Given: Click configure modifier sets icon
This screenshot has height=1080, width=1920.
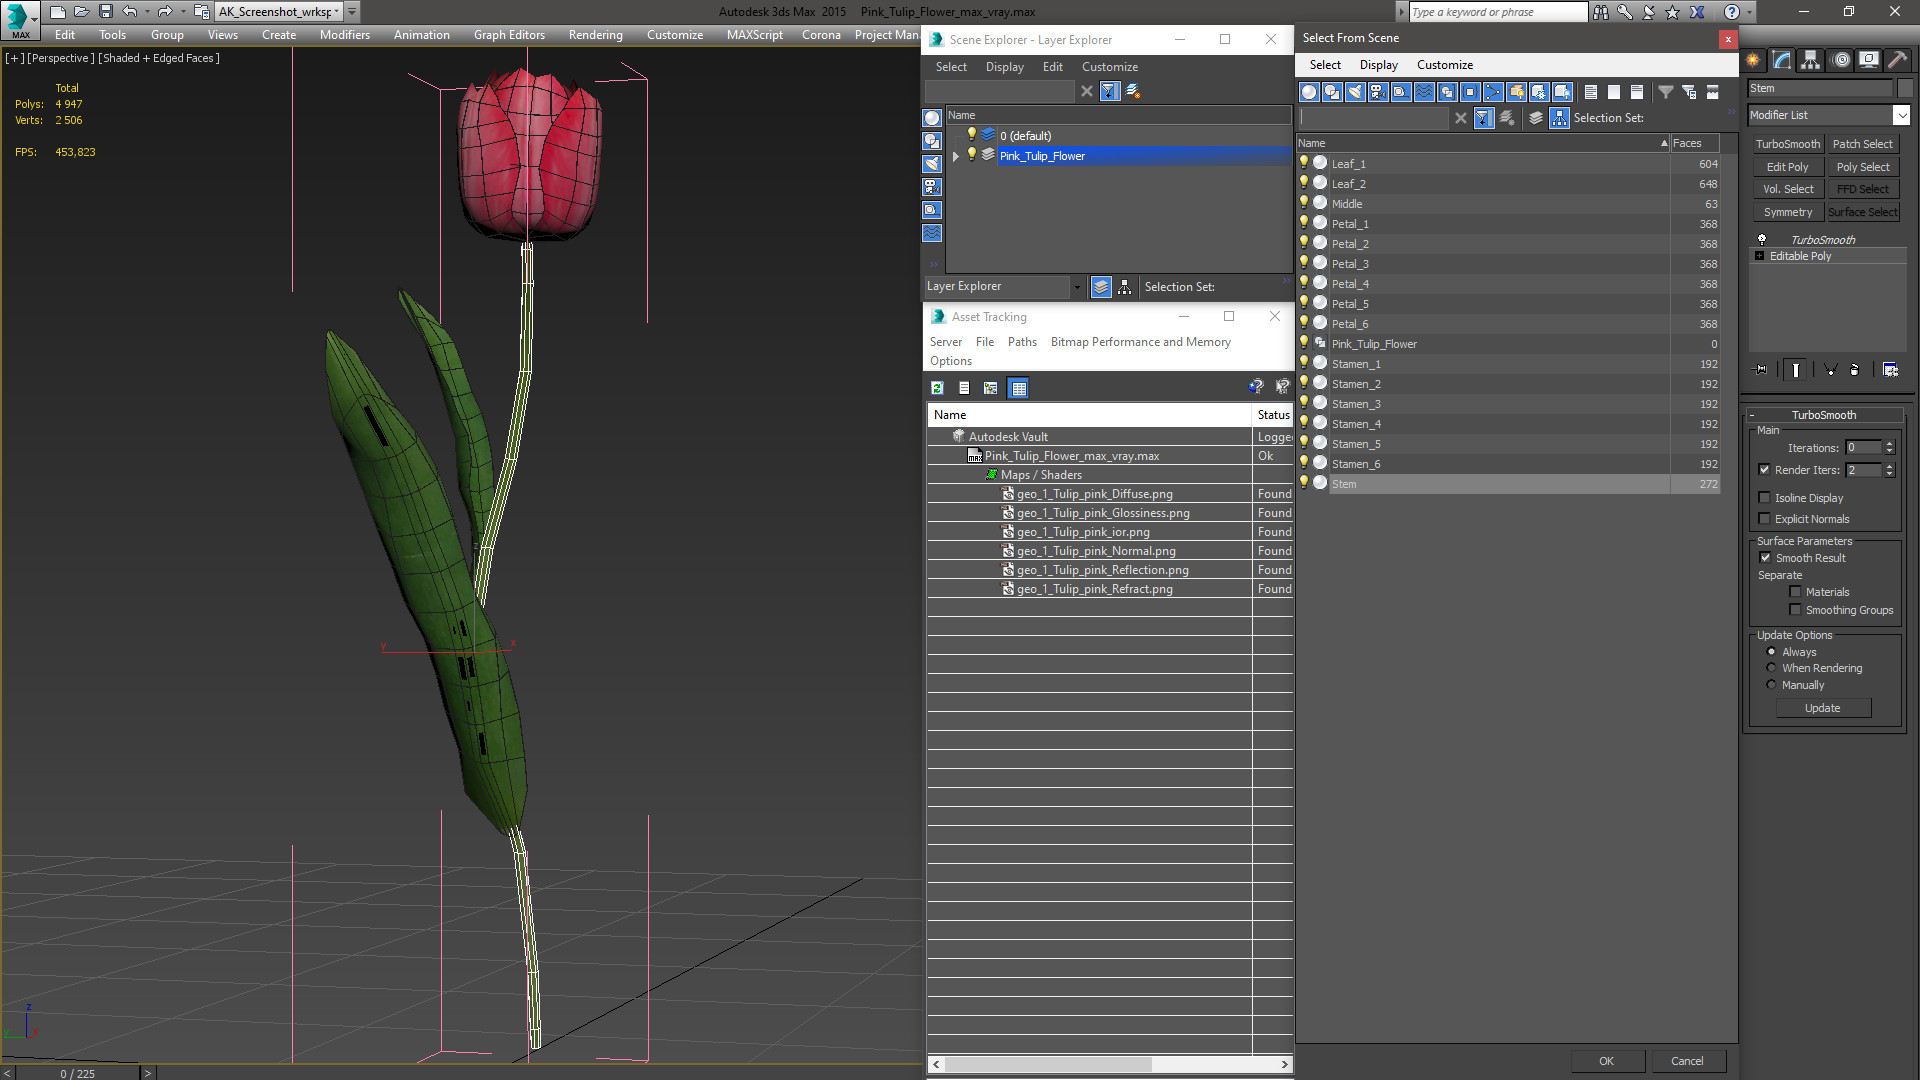Looking at the screenshot, I should [1890, 370].
